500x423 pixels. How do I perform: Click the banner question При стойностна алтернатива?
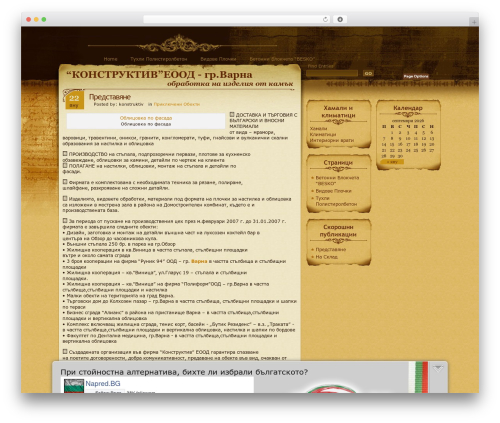click(x=184, y=372)
